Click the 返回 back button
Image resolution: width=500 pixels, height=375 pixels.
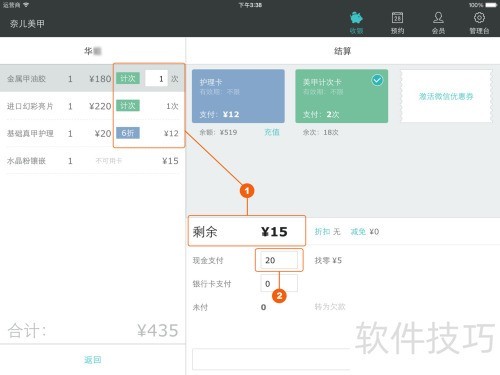pyautogui.click(x=93, y=360)
